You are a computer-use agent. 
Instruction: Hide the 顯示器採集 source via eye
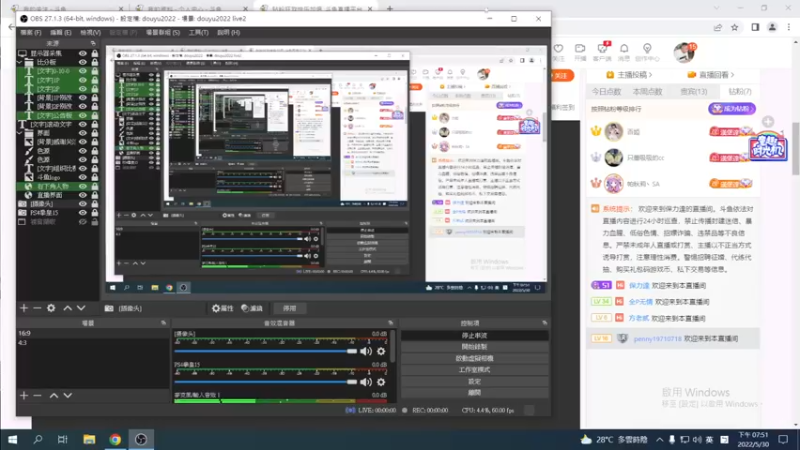pos(82,53)
